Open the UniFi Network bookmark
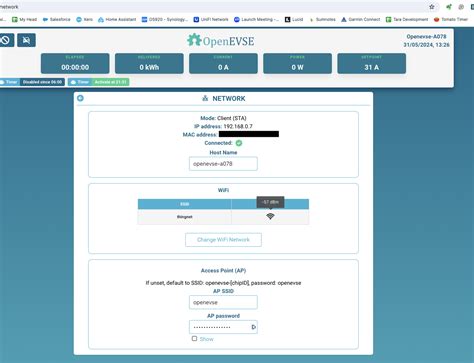Screen dimensions: 474x363 point(211,19)
